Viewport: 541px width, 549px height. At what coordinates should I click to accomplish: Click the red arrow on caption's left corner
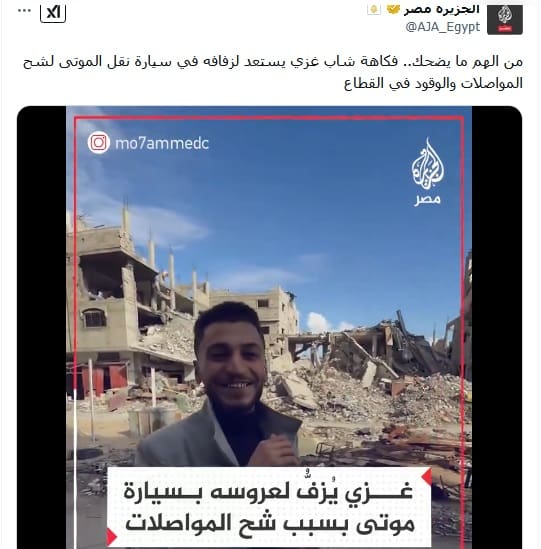tap(111, 536)
